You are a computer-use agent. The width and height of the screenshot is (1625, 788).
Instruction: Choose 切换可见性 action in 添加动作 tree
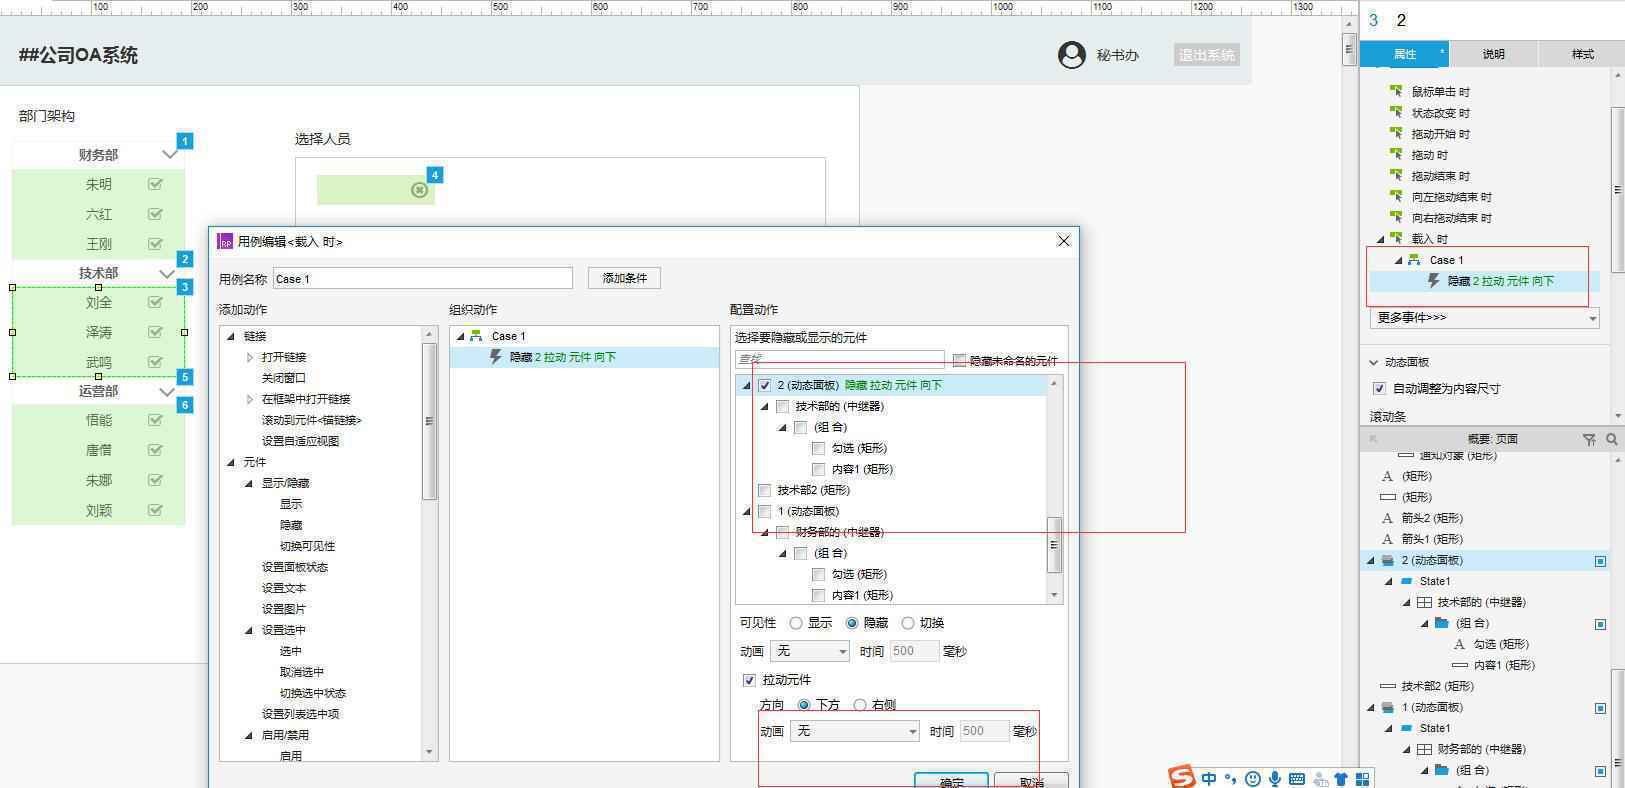(308, 546)
